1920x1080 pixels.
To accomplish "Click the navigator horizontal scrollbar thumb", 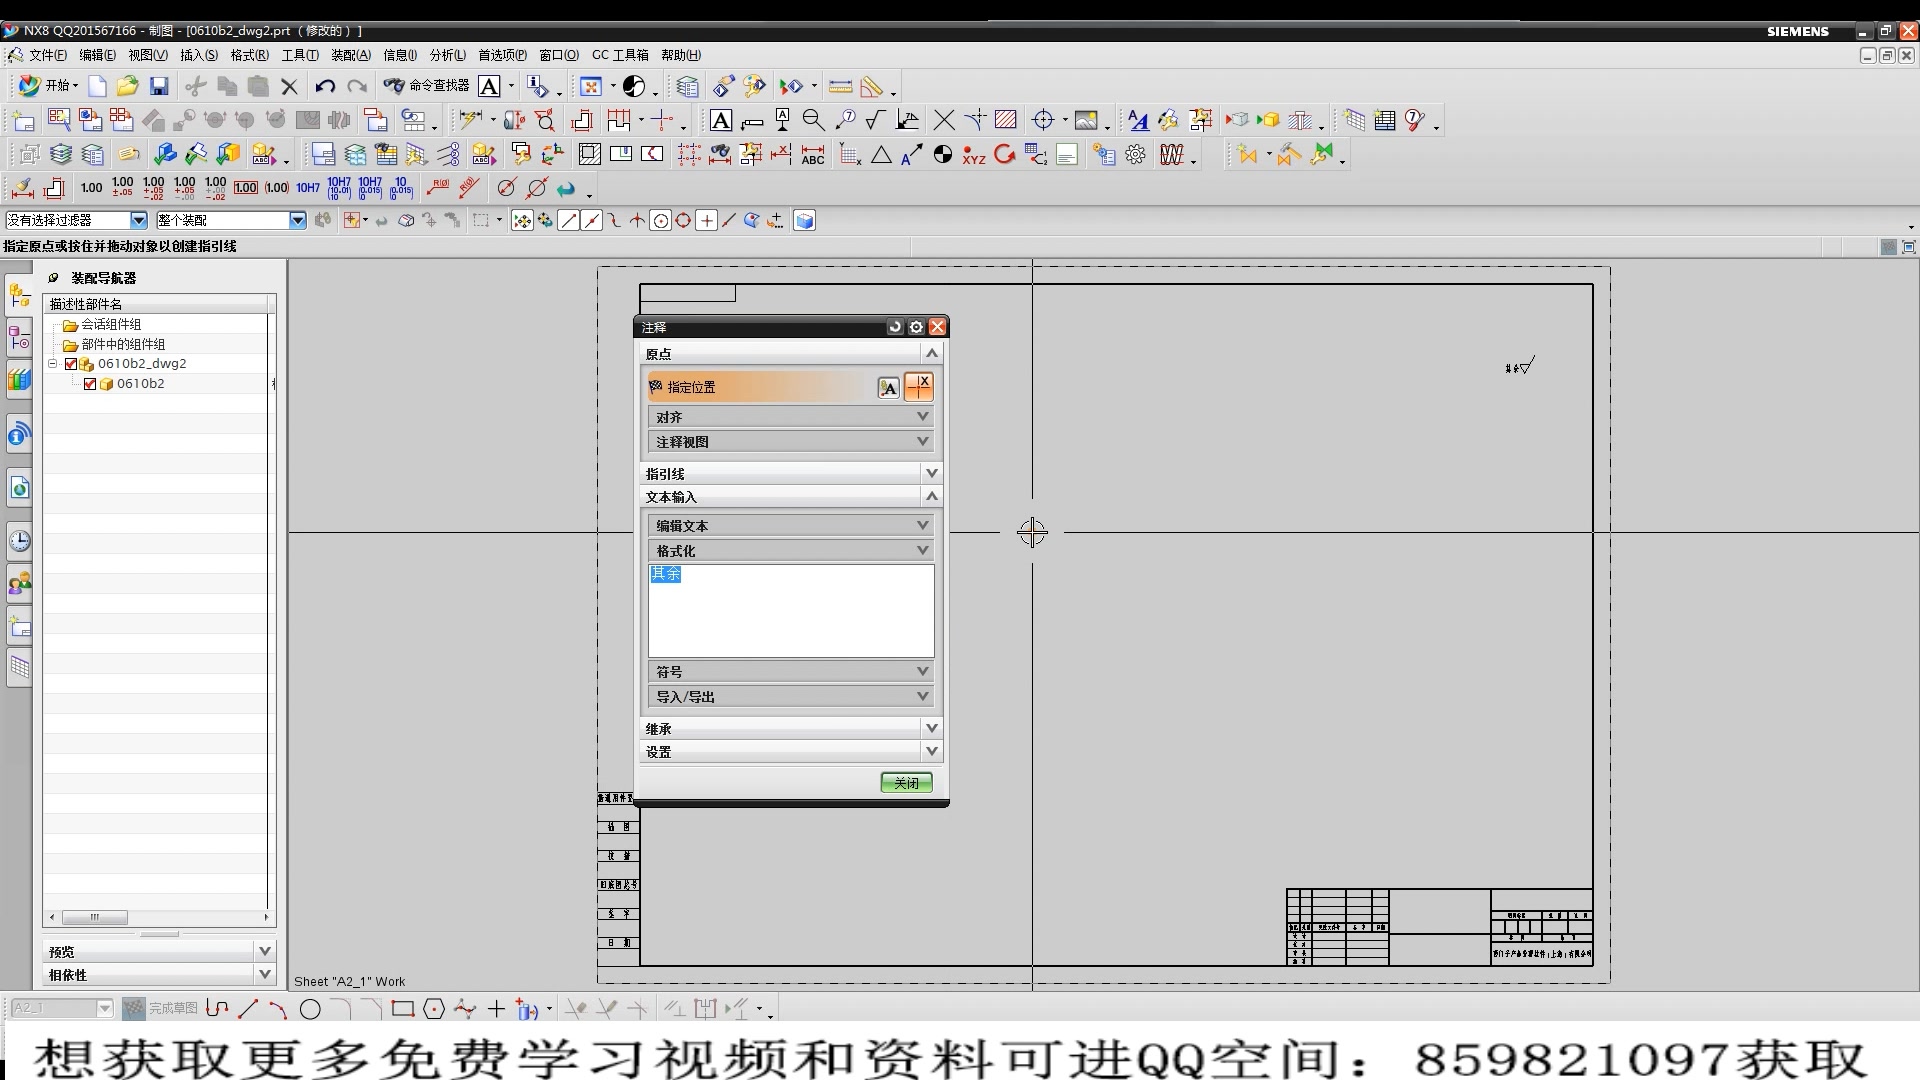I will click(95, 917).
